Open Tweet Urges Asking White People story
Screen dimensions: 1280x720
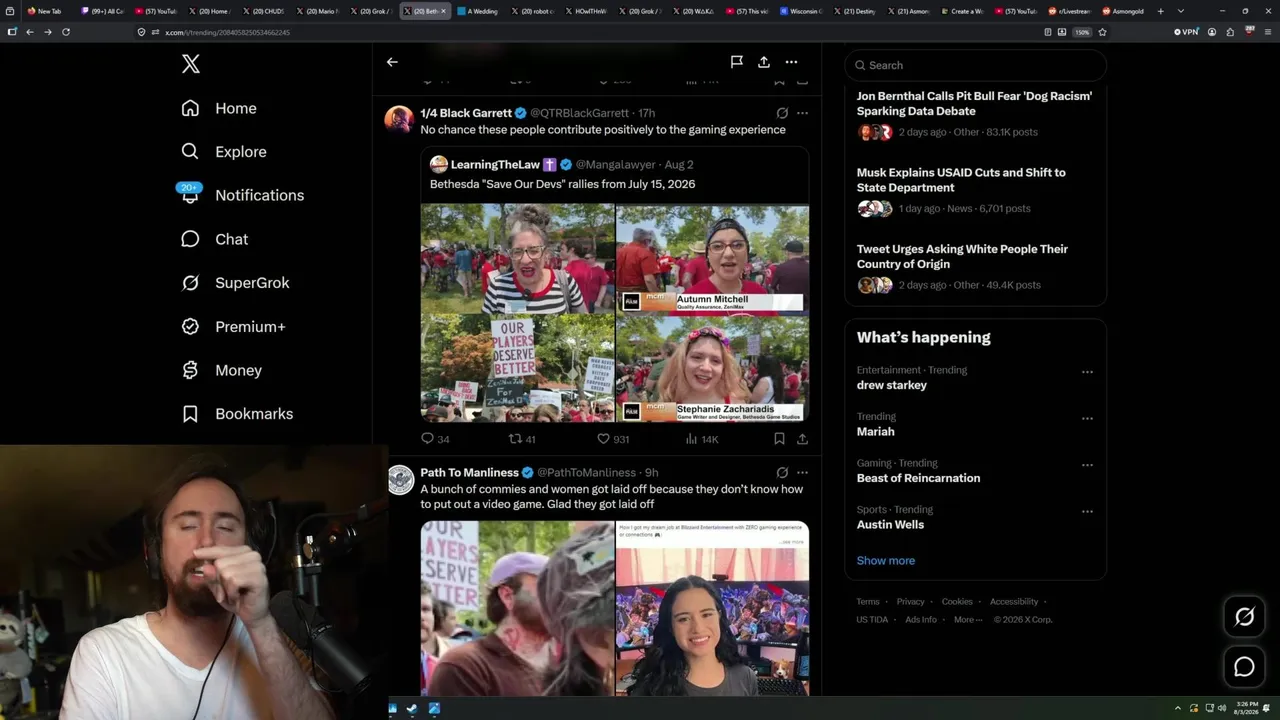(x=975, y=266)
